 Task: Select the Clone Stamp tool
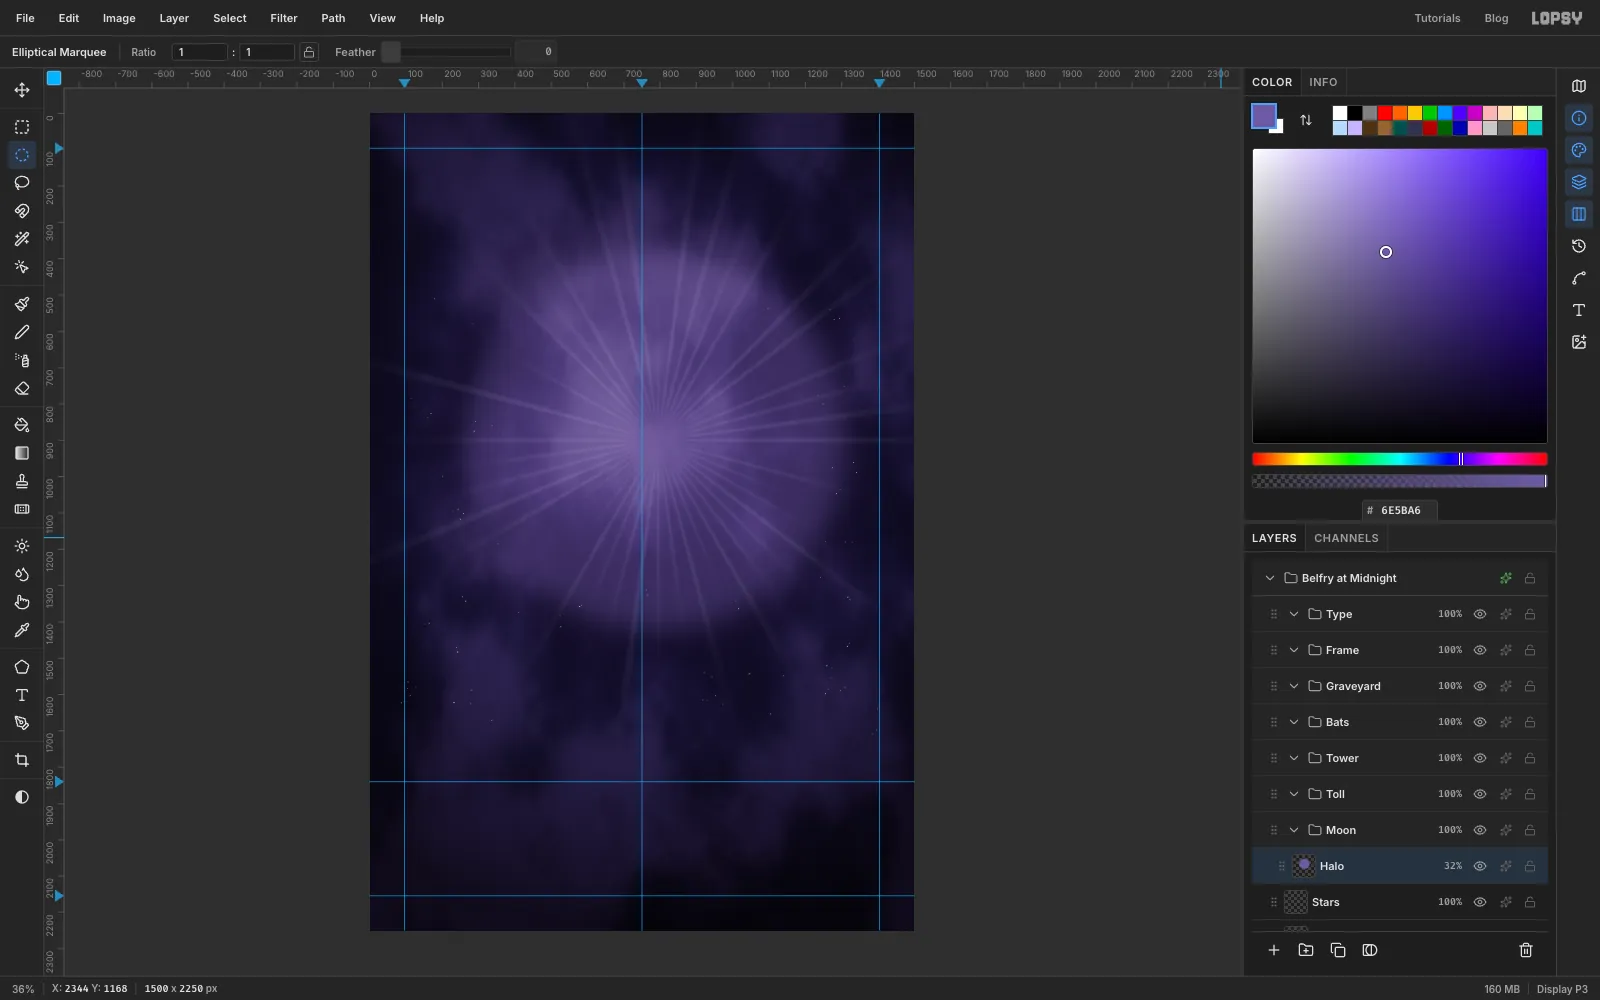click(x=22, y=481)
